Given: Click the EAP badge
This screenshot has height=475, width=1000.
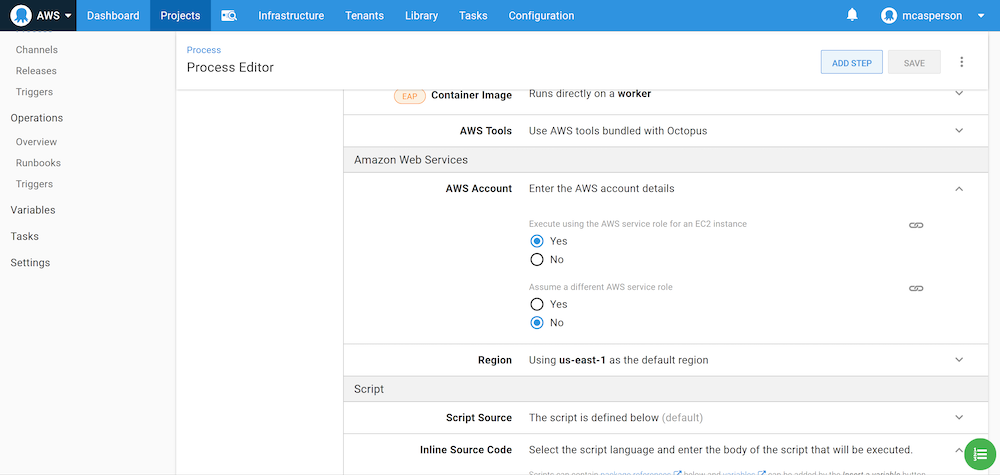Looking at the screenshot, I should (409, 96).
